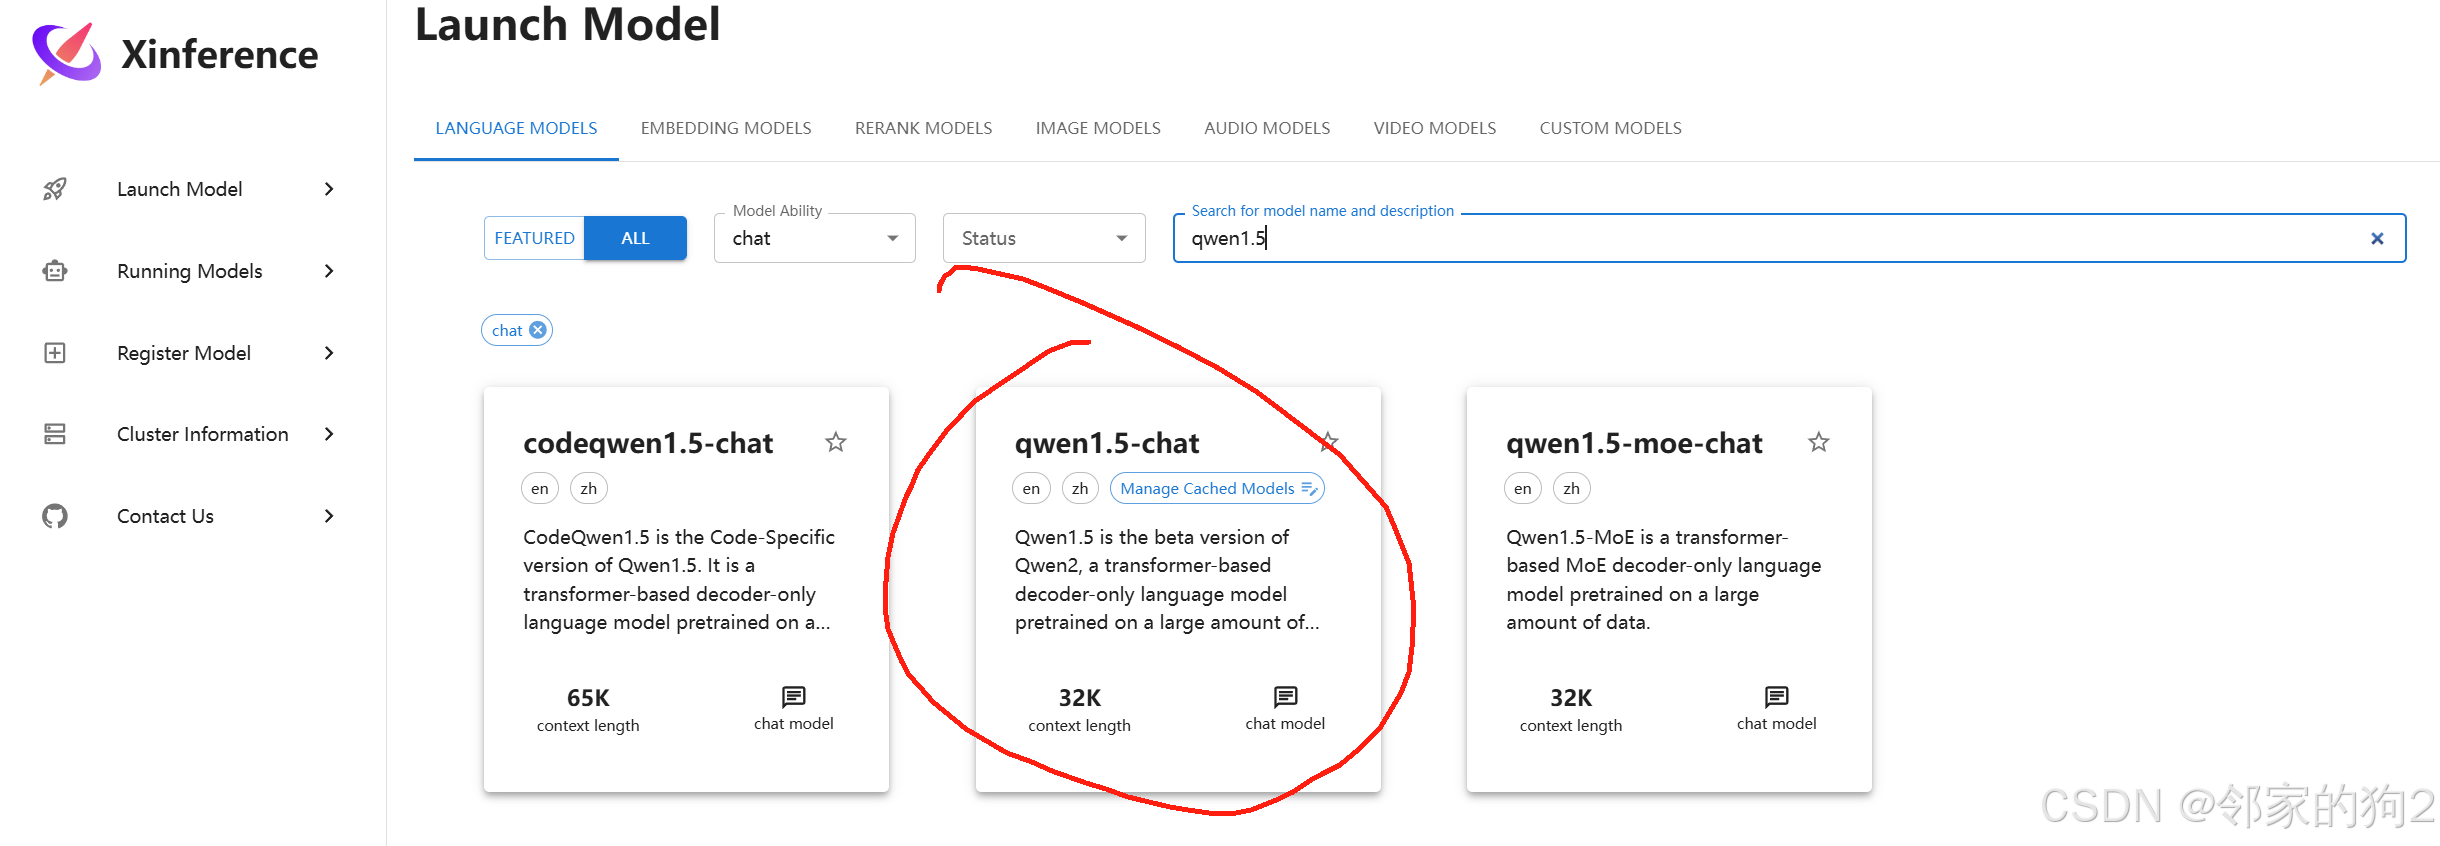
Task: Click the Cluster Information server icon
Action: (x=55, y=434)
